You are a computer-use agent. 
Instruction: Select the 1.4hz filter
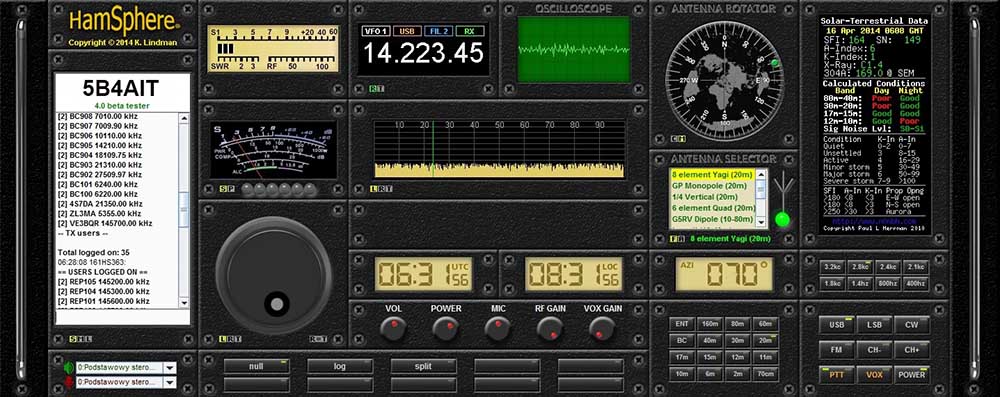(x=860, y=283)
